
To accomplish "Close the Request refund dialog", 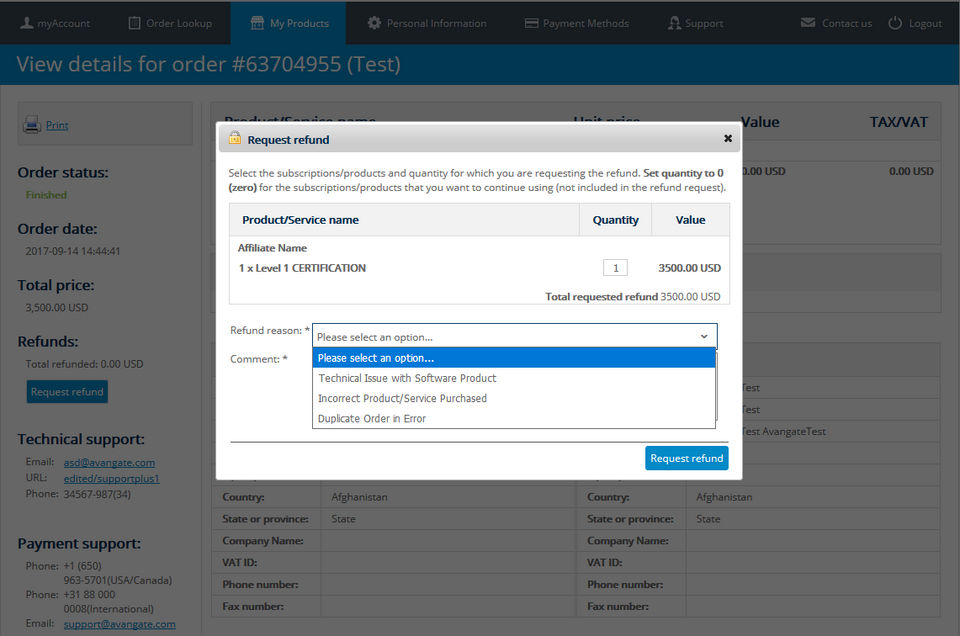I will click(x=728, y=139).
